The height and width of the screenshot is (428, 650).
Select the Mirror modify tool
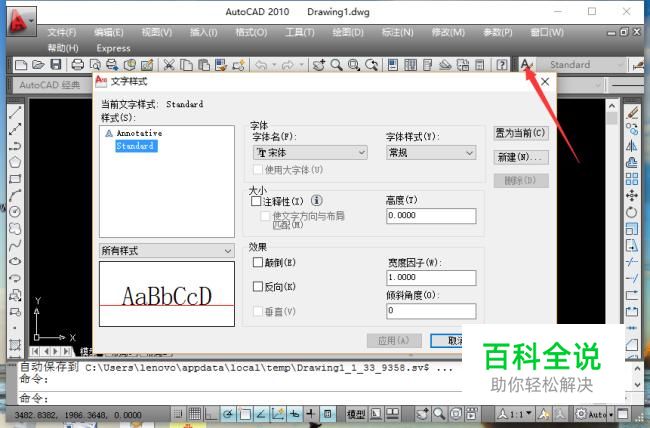coord(632,146)
